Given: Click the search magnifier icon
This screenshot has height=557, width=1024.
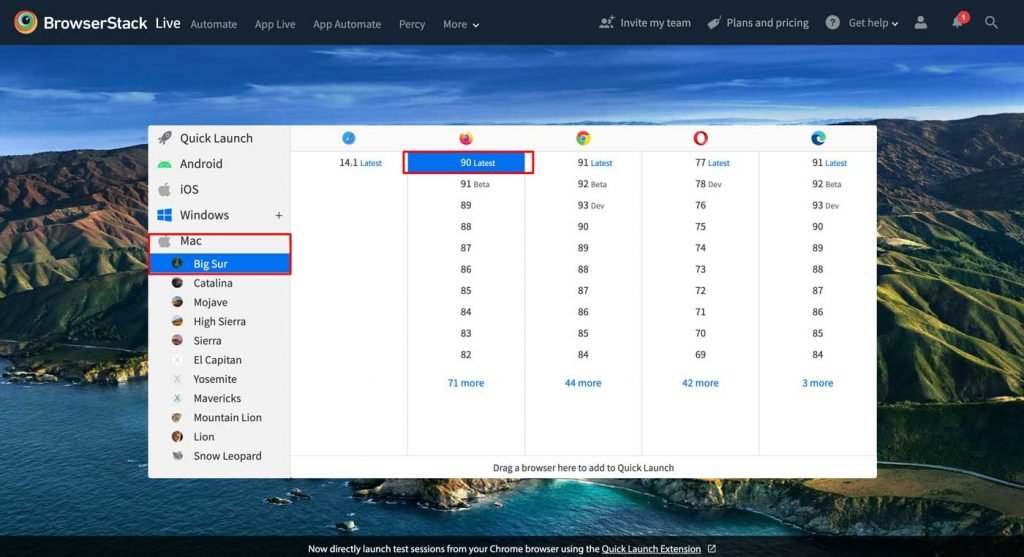Looking at the screenshot, I should point(991,23).
